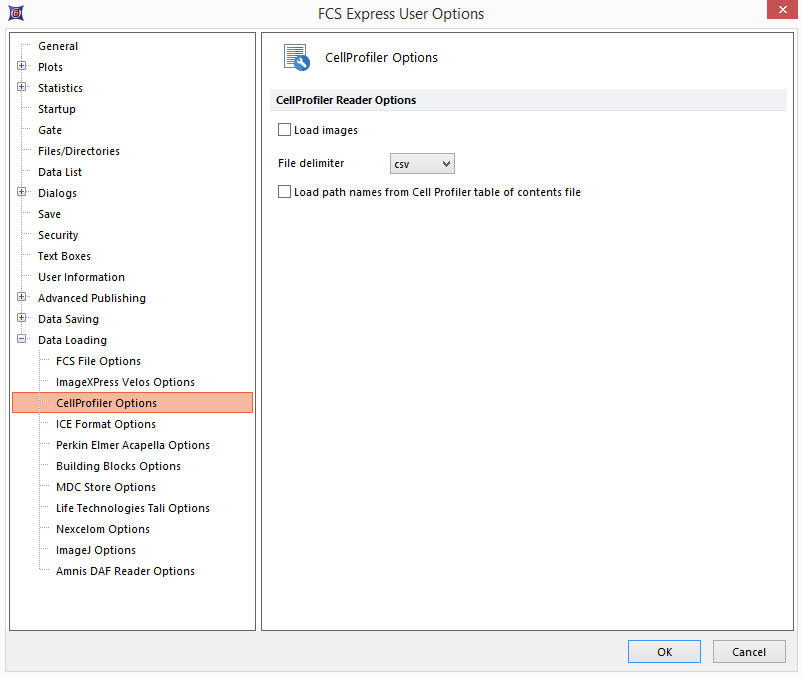This screenshot has width=802, height=677.
Task: Open FCS File Options page
Action: point(98,361)
